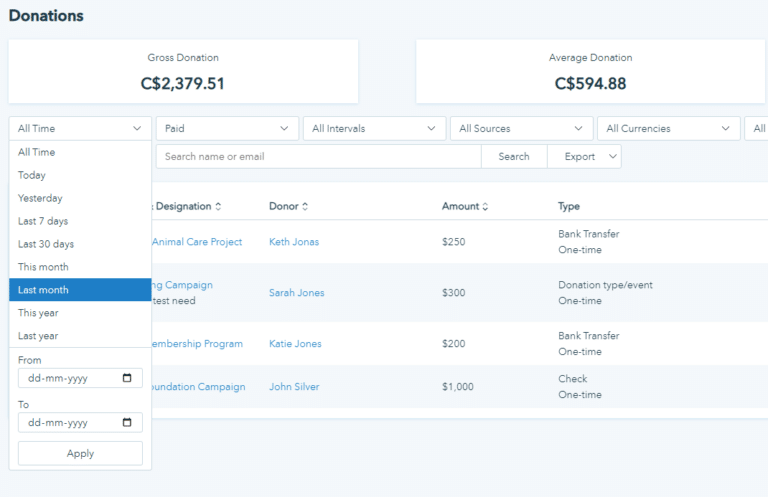Select Yesterday in the date list
Screen dimensions: 768x497
80,198
